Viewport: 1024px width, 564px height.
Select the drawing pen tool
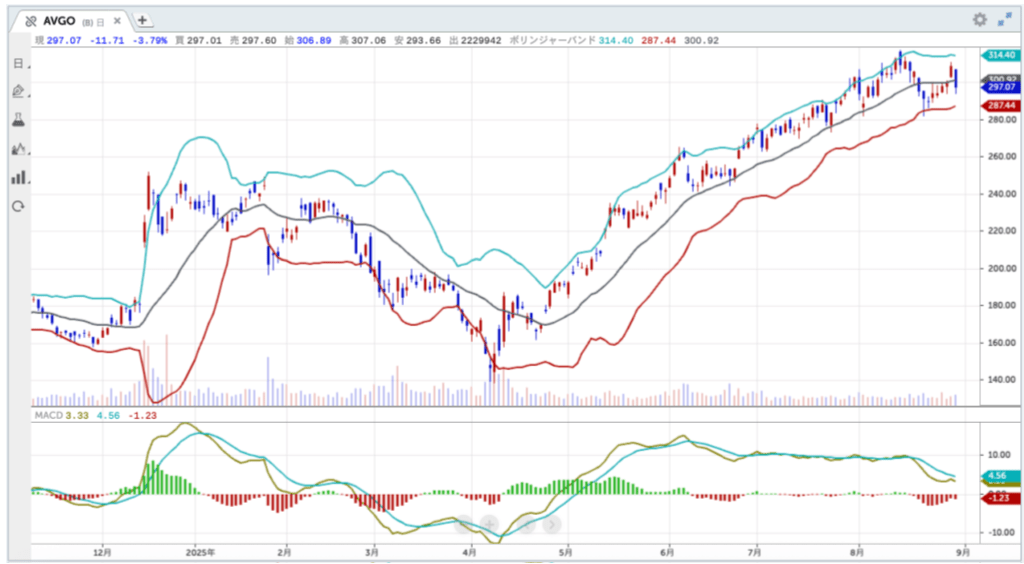(18, 91)
